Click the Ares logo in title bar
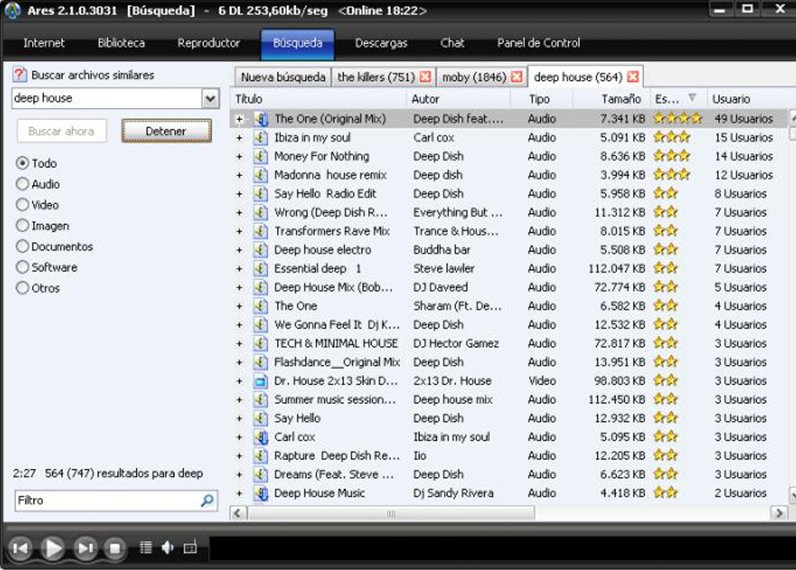 (x=12, y=10)
